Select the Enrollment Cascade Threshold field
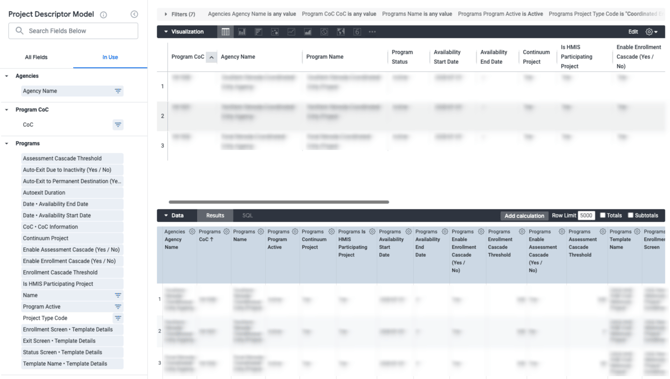 (72, 273)
